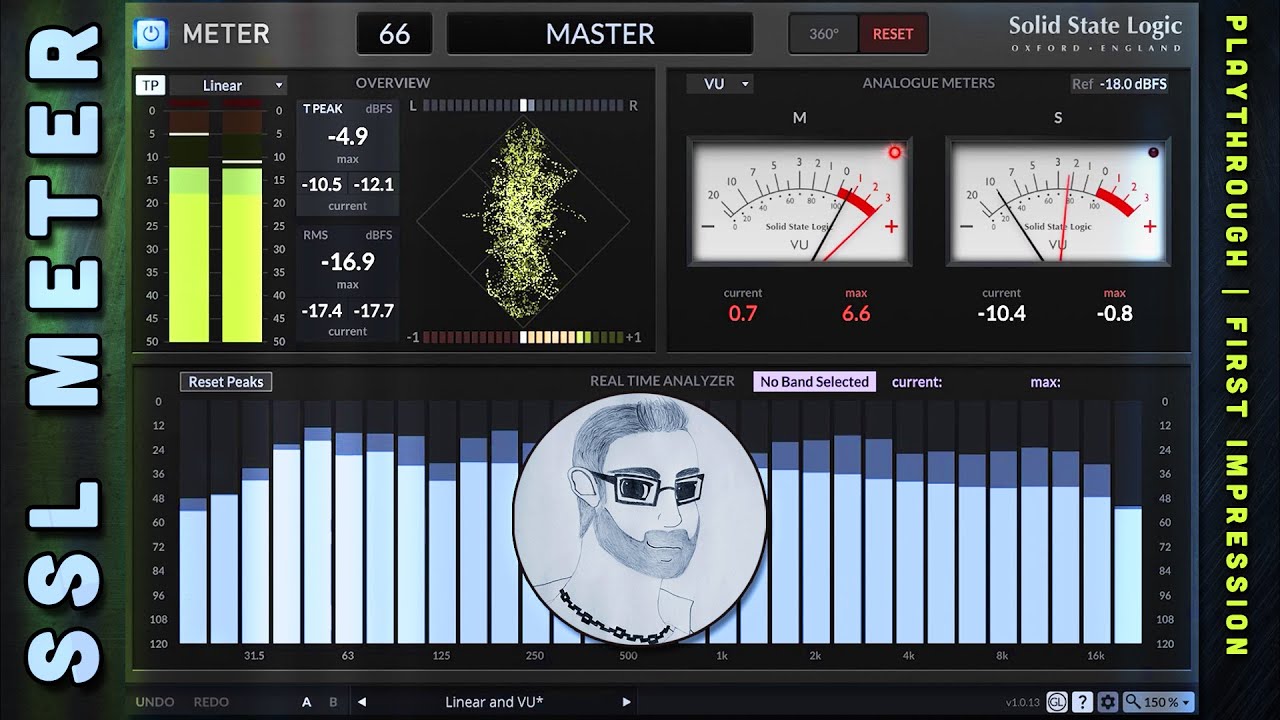Click the M analogue VU meter
The height and width of the screenshot is (720, 1280).
click(799, 202)
